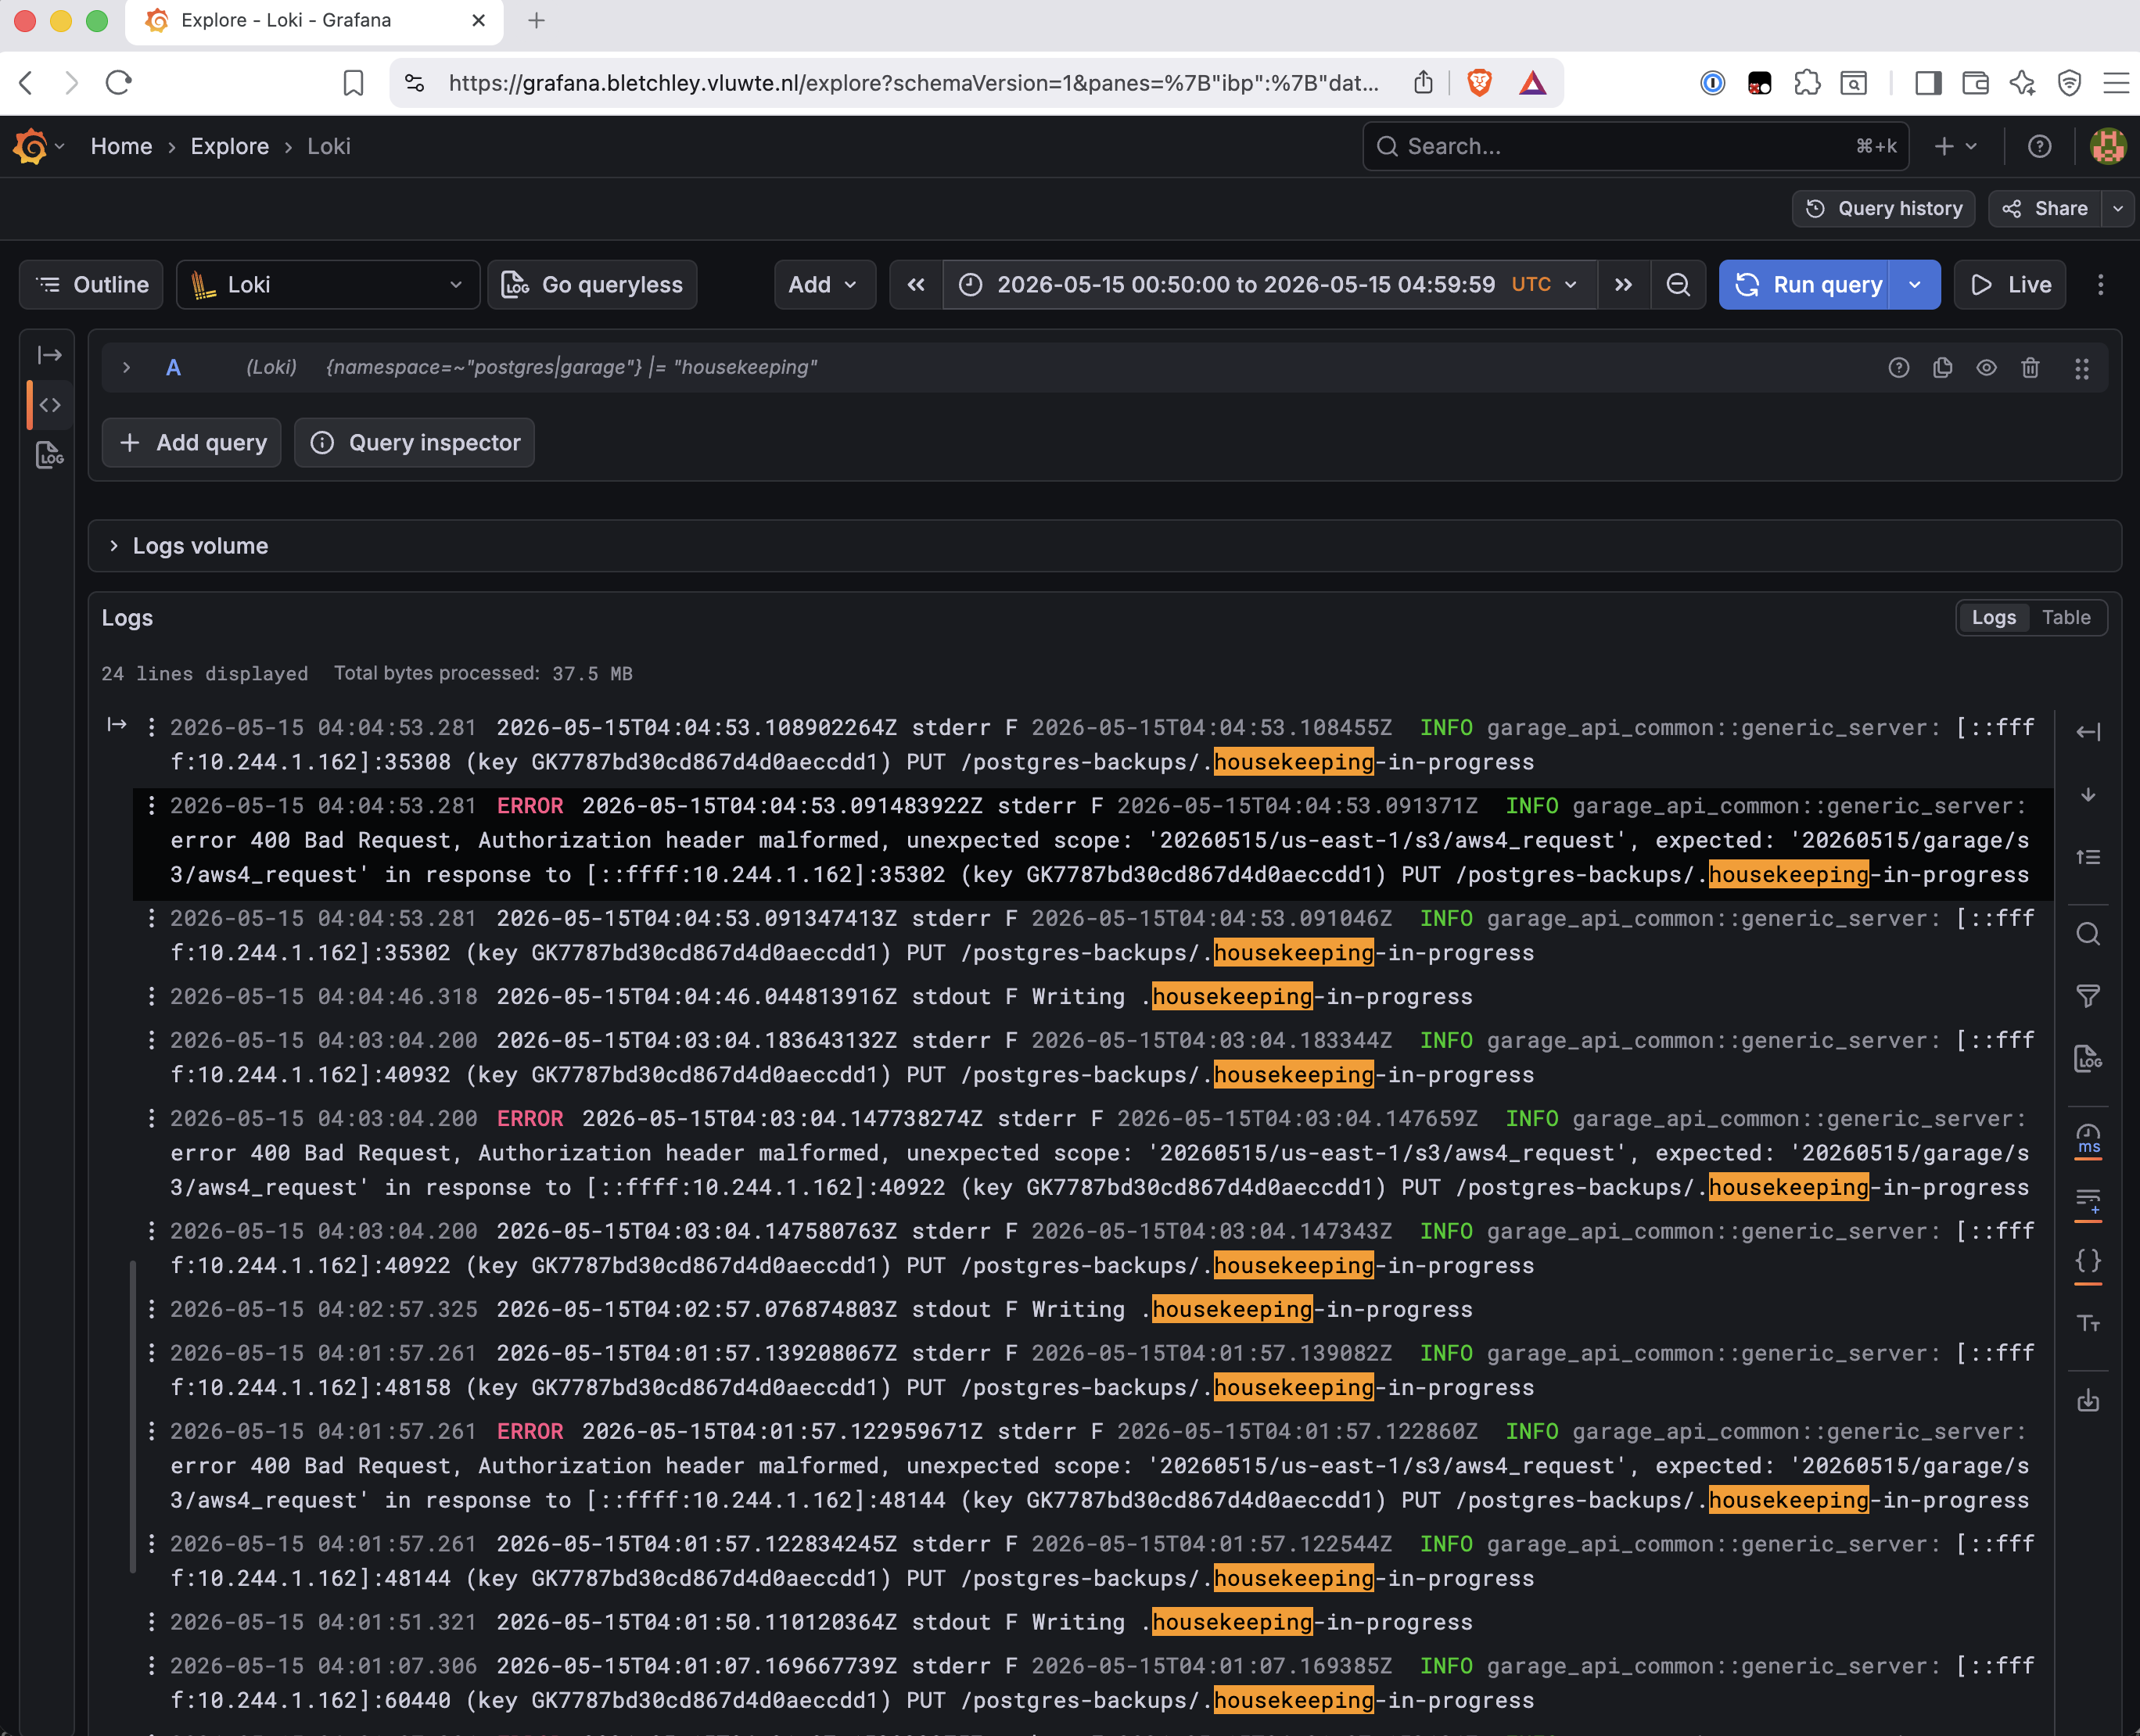Screen dimensions: 2140x1736
Task: Open a new browser tab
Action: 536,21
